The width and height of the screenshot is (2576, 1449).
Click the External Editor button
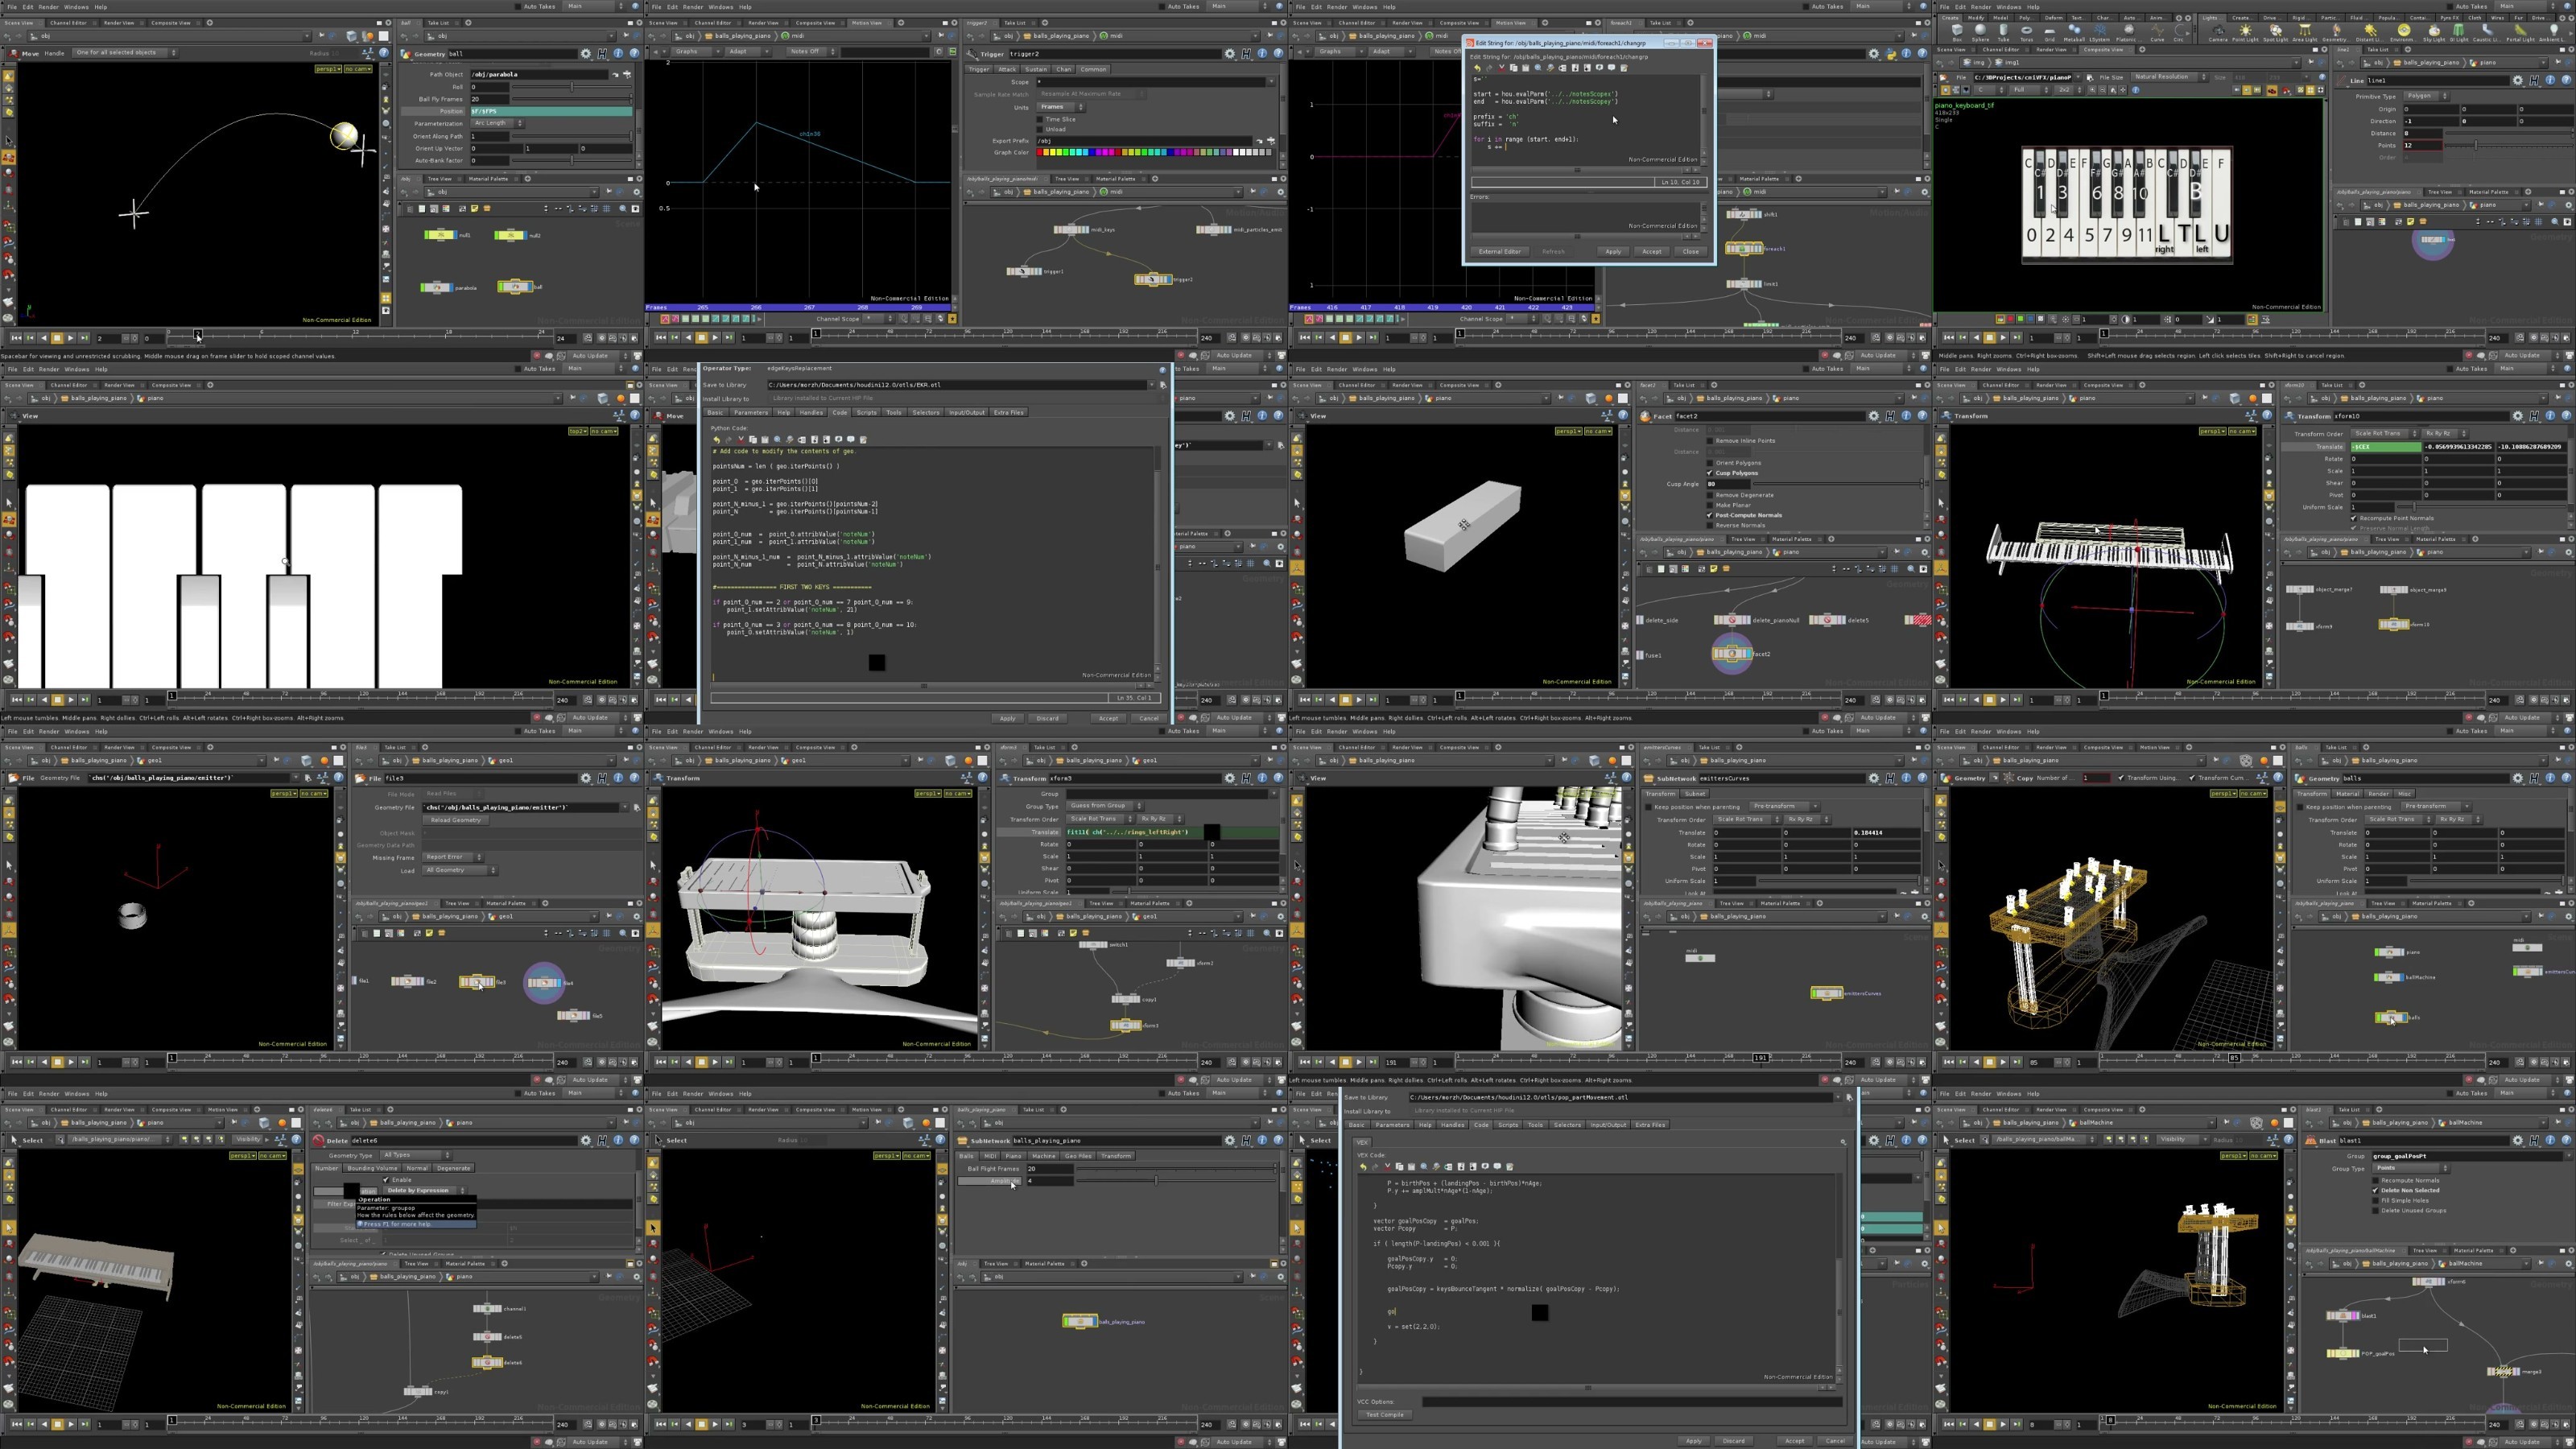coord(1499,251)
